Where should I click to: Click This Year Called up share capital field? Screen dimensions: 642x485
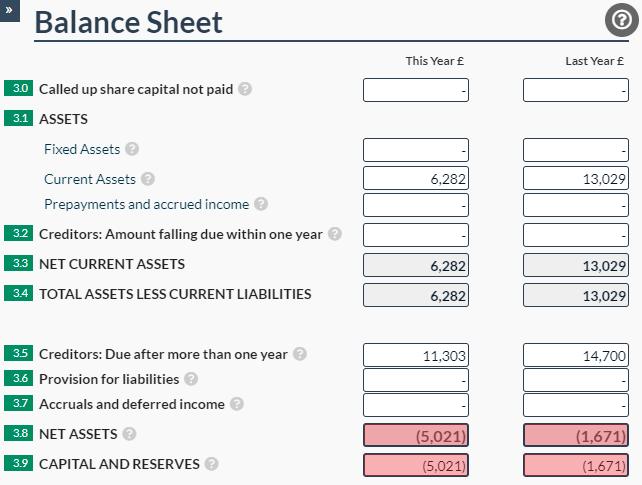[x=415, y=90]
